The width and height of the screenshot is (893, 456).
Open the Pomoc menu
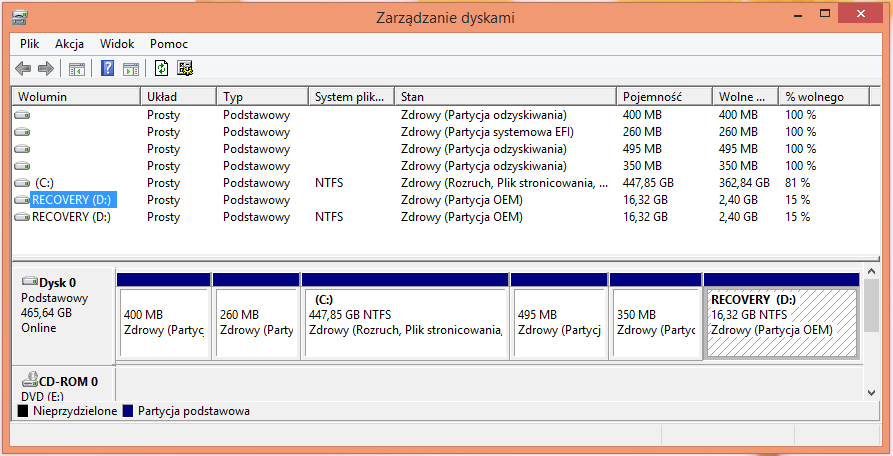169,44
